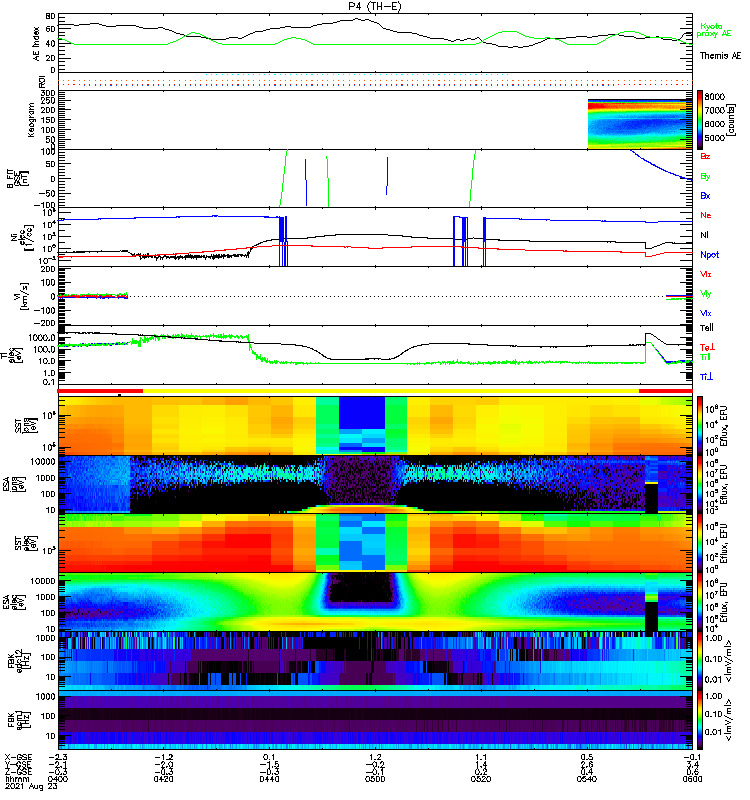Click the black Themis AE legend label
The width and height of the screenshot is (750, 800).
click(x=720, y=55)
